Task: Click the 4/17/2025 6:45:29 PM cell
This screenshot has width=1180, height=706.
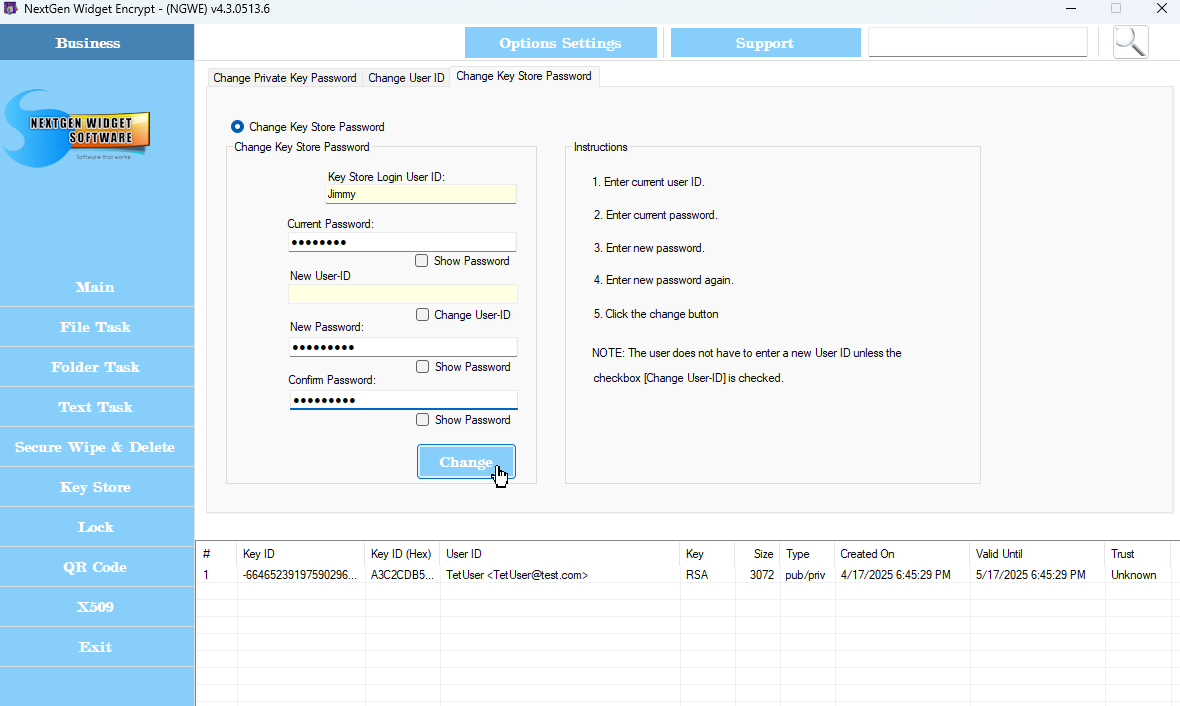Action: pyautogui.click(x=902, y=575)
